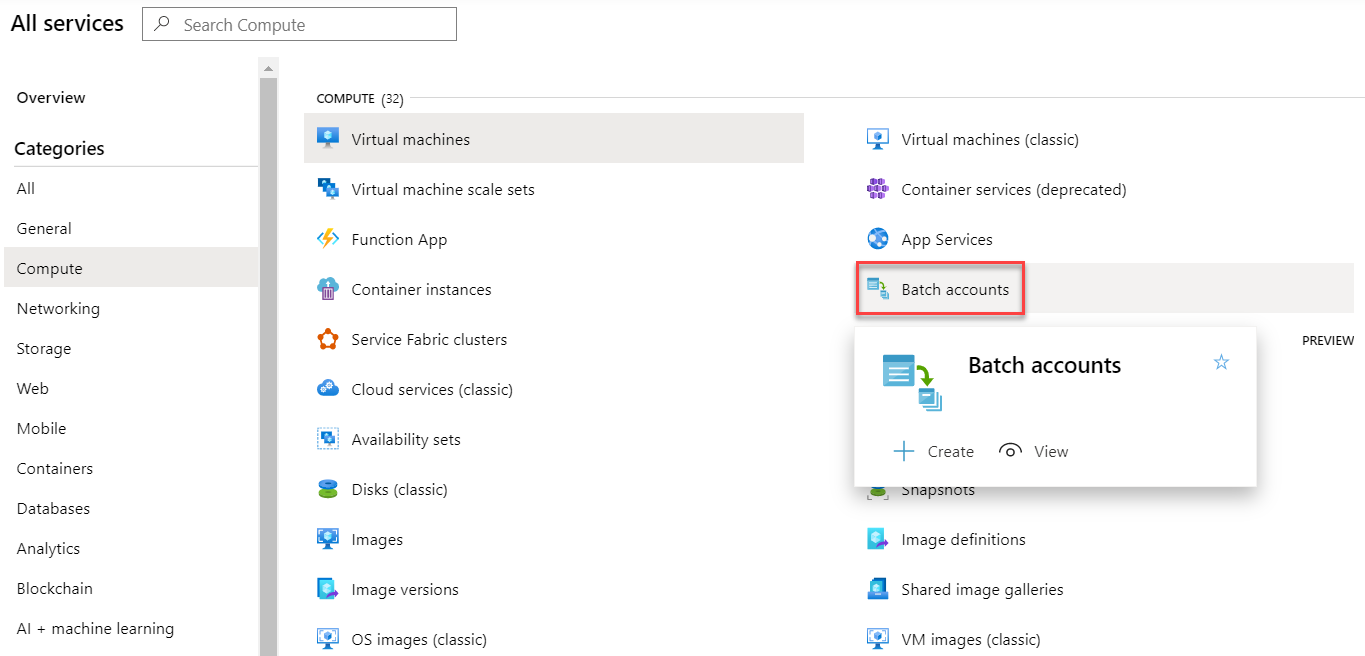The height and width of the screenshot is (656, 1365).
Task: Click the Availability sets icon
Action: 328,439
